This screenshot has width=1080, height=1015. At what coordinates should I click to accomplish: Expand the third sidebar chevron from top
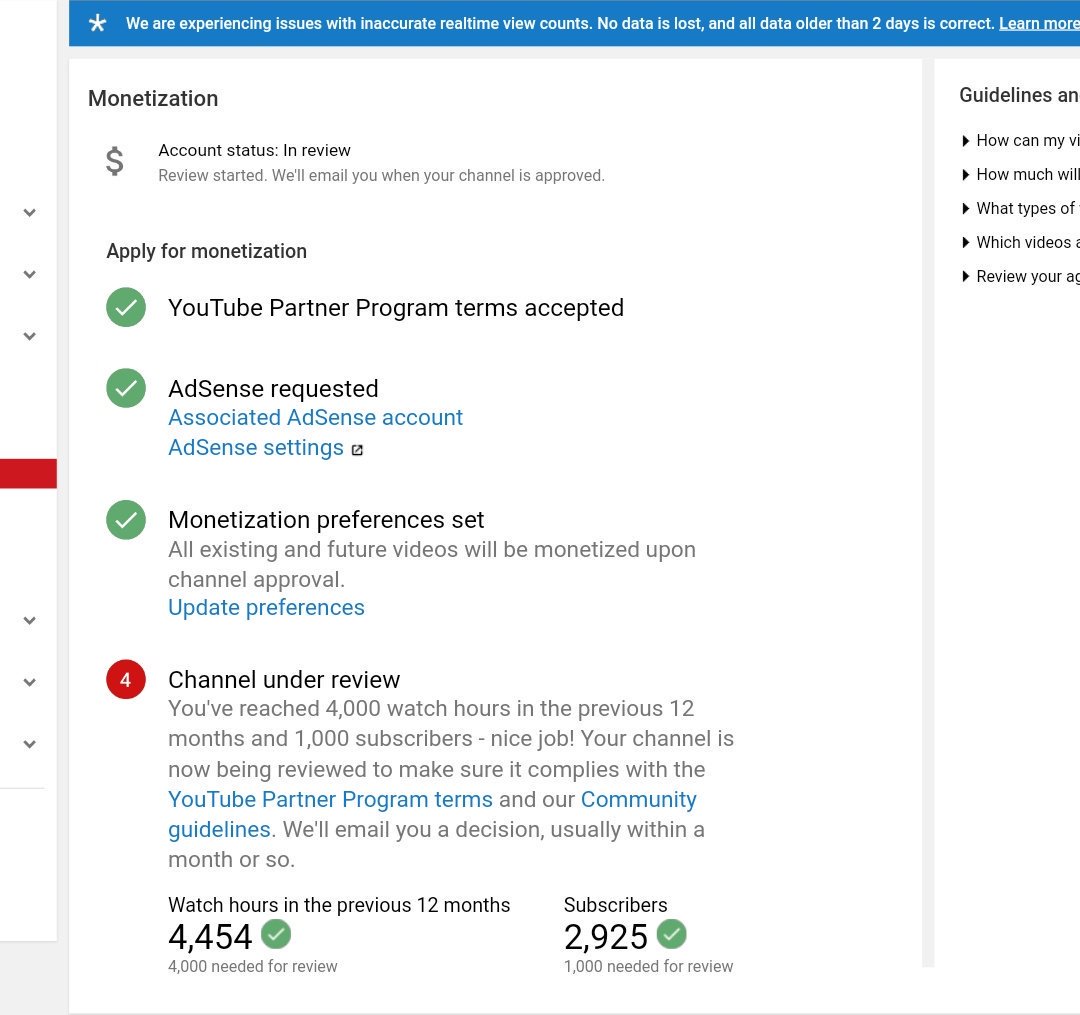click(30, 337)
